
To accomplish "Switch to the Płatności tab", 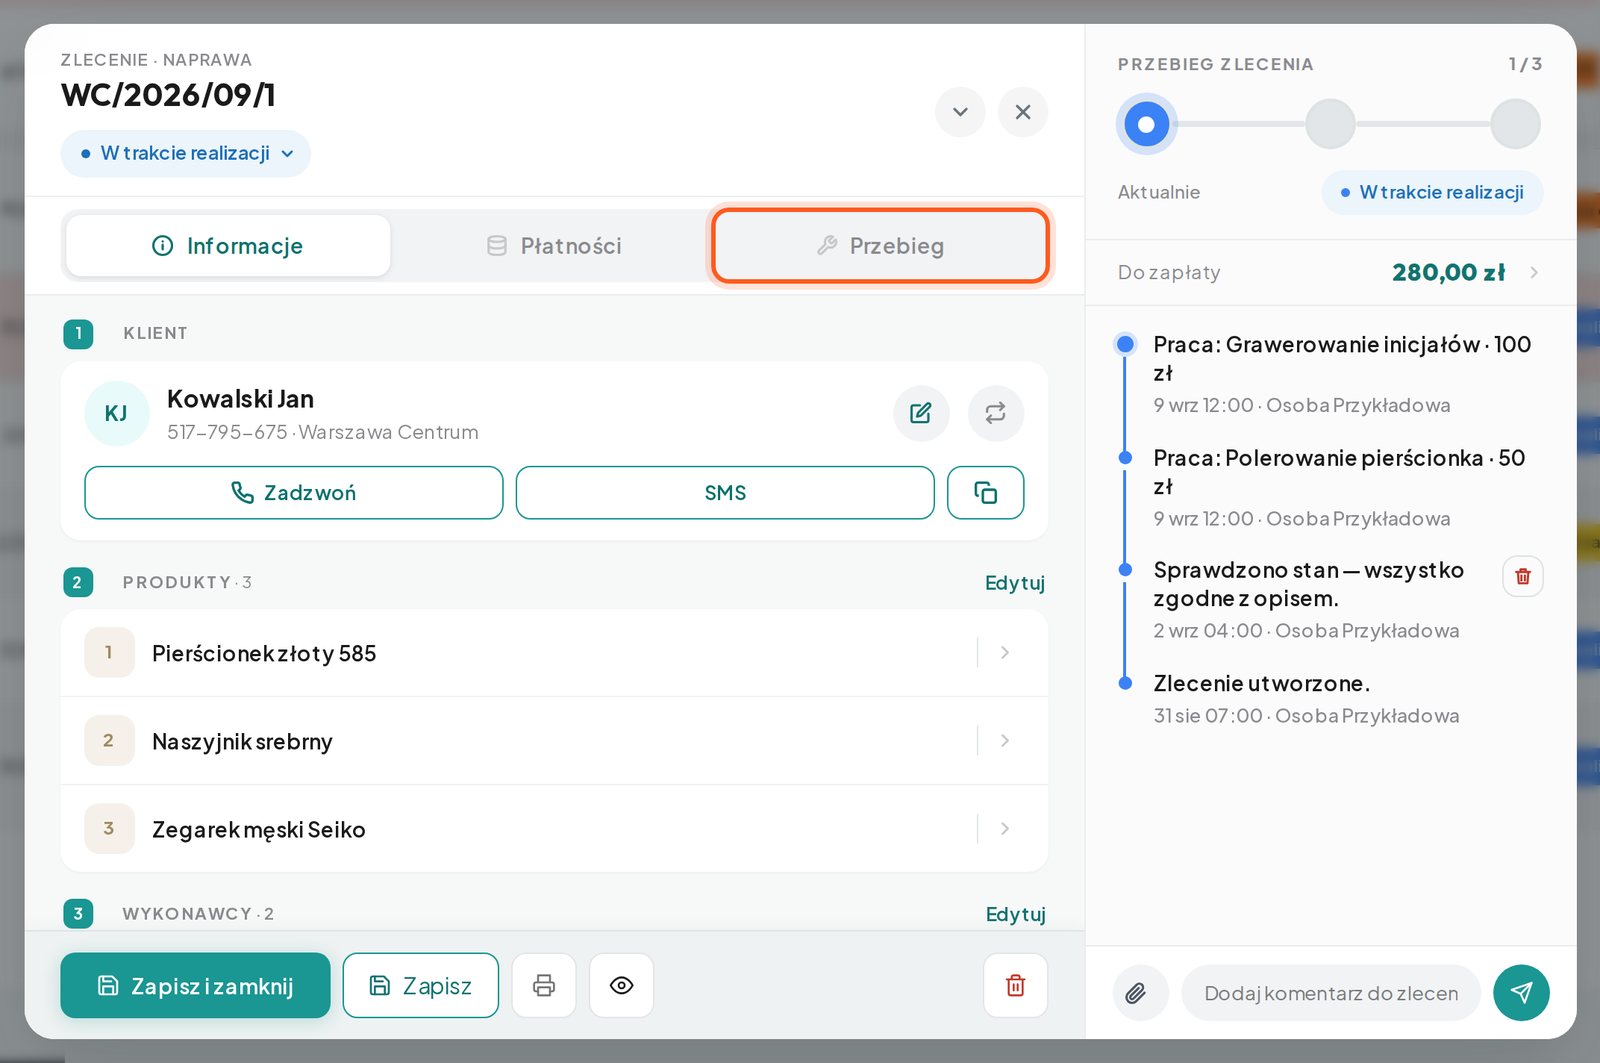I will point(554,246).
